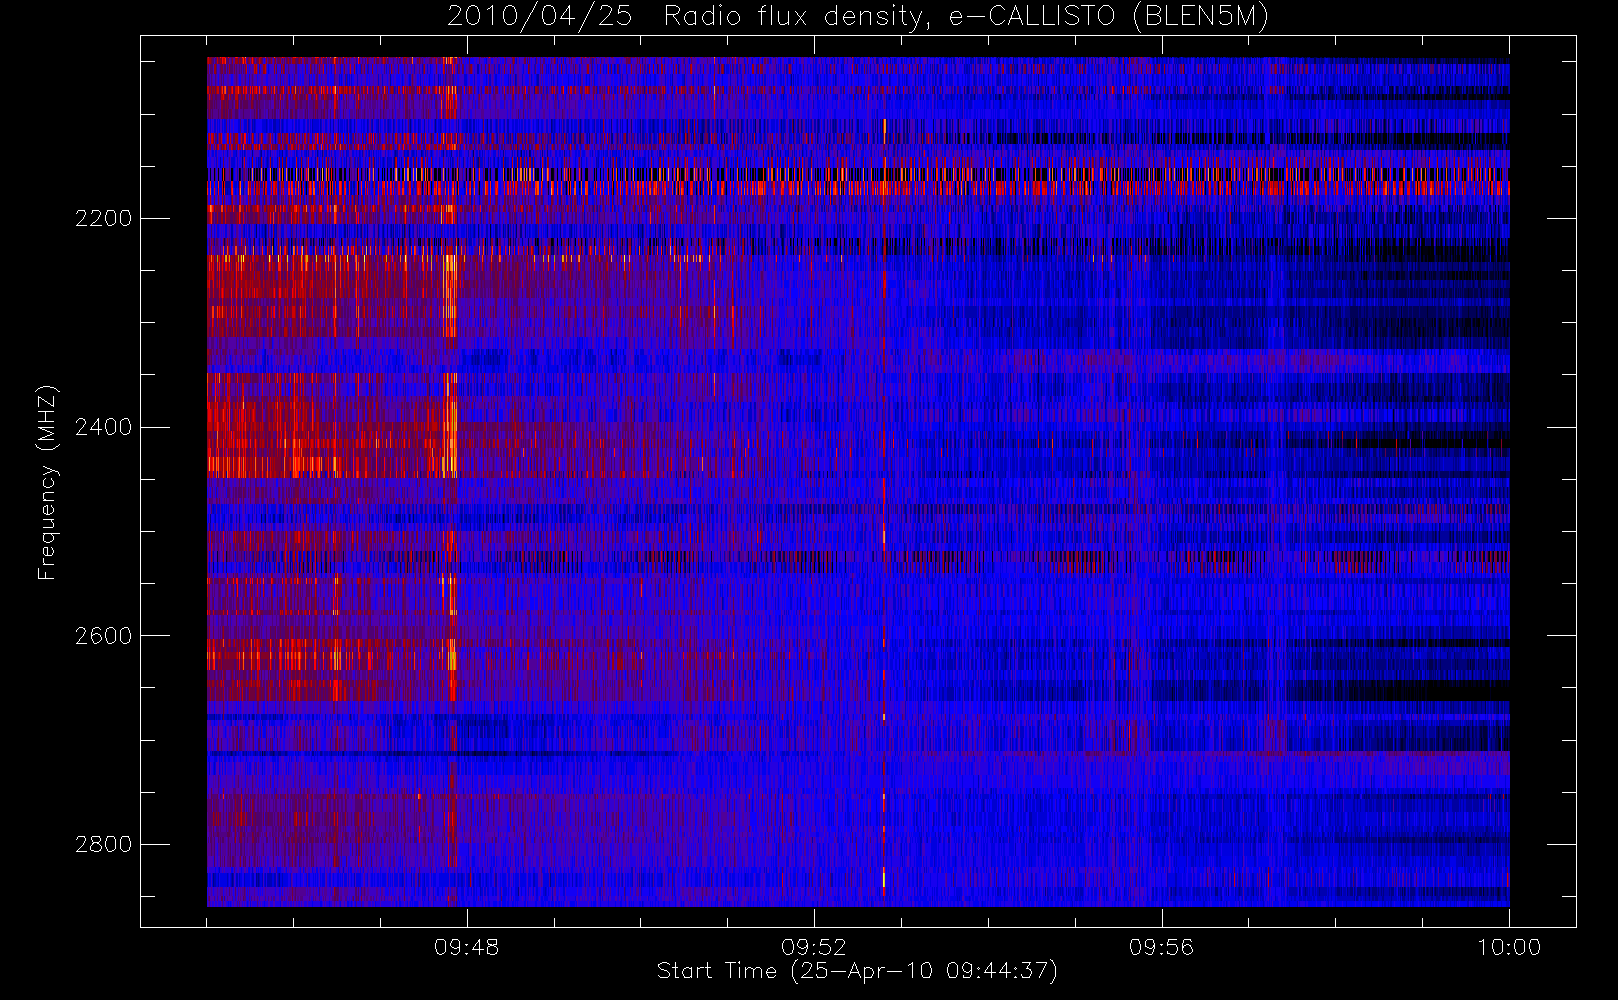Click the '09:56' time axis label

[1162, 947]
